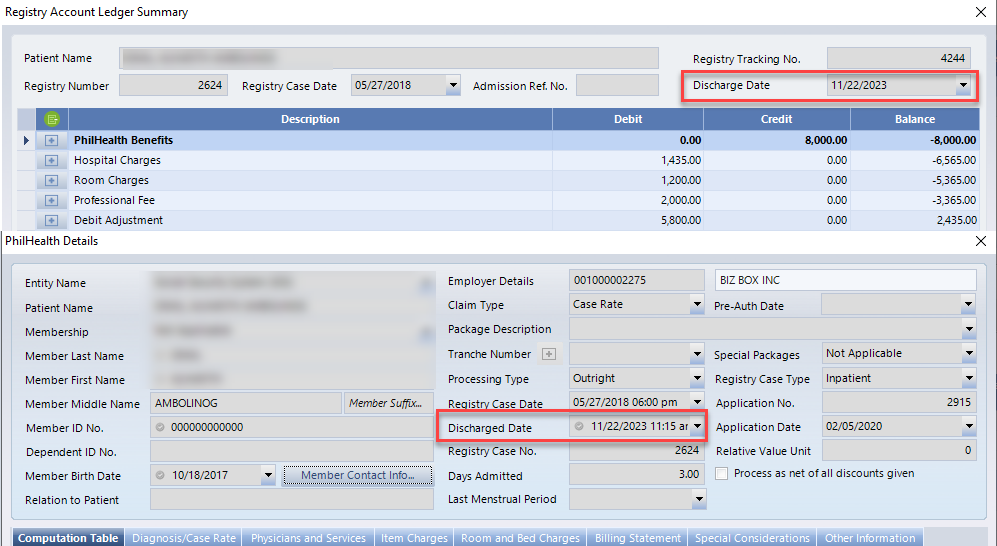Open the Discharge Date picker in ledger summary

coord(962,86)
